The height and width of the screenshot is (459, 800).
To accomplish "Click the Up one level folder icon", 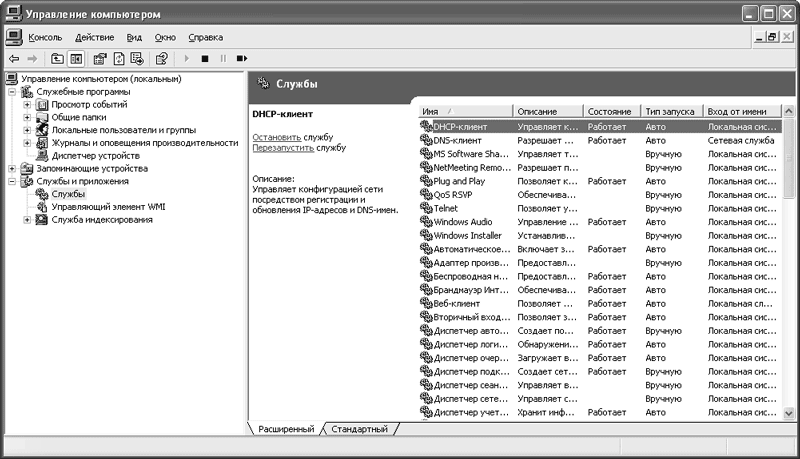I will click(57, 59).
